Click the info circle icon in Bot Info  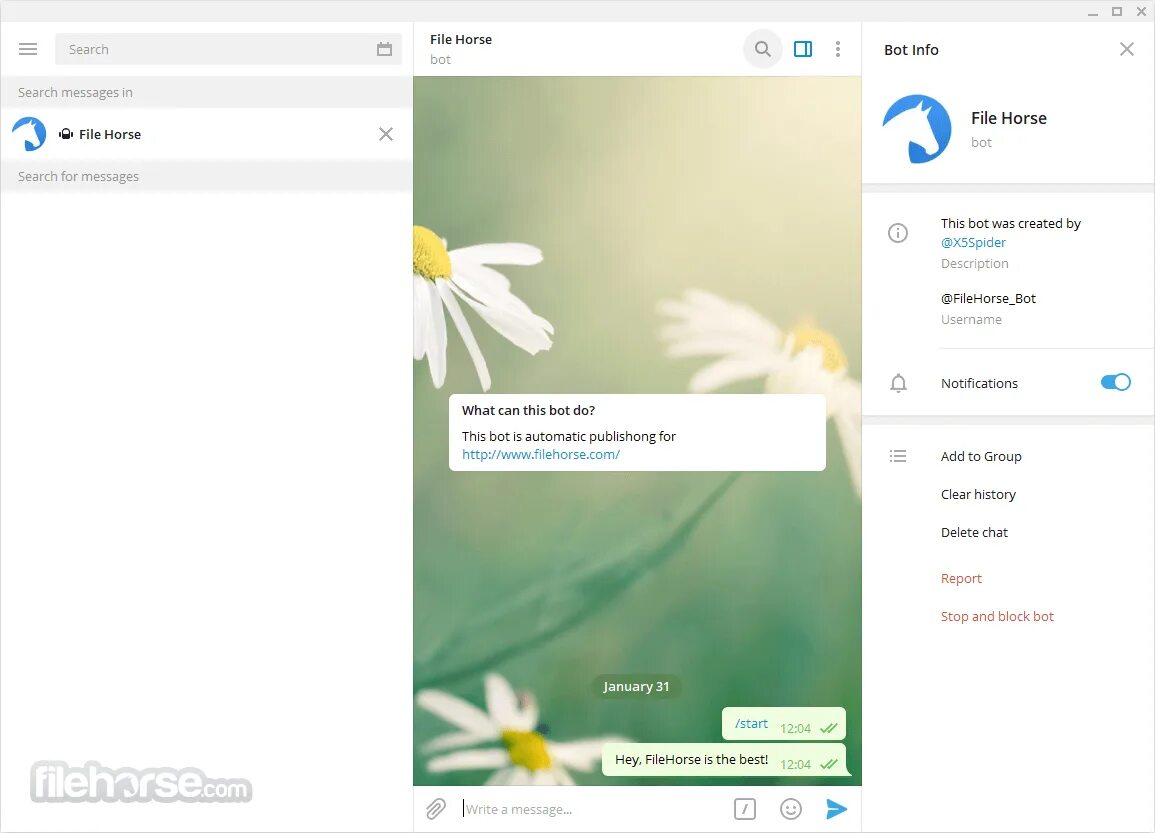coord(898,233)
